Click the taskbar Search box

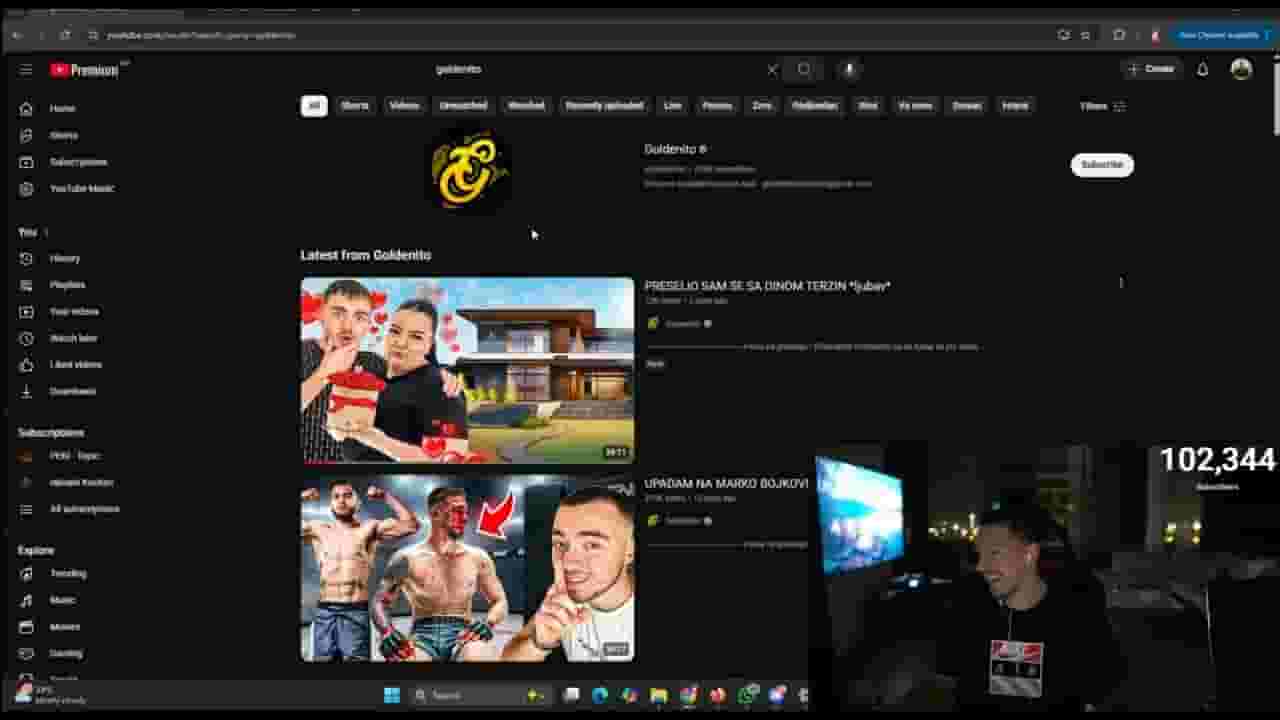(x=480, y=695)
